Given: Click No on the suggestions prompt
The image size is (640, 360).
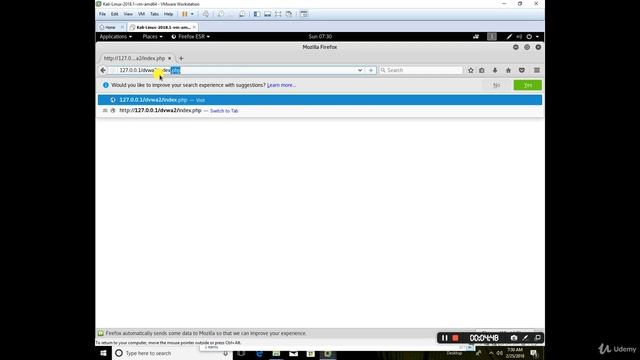Looking at the screenshot, I should coord(496,85).
